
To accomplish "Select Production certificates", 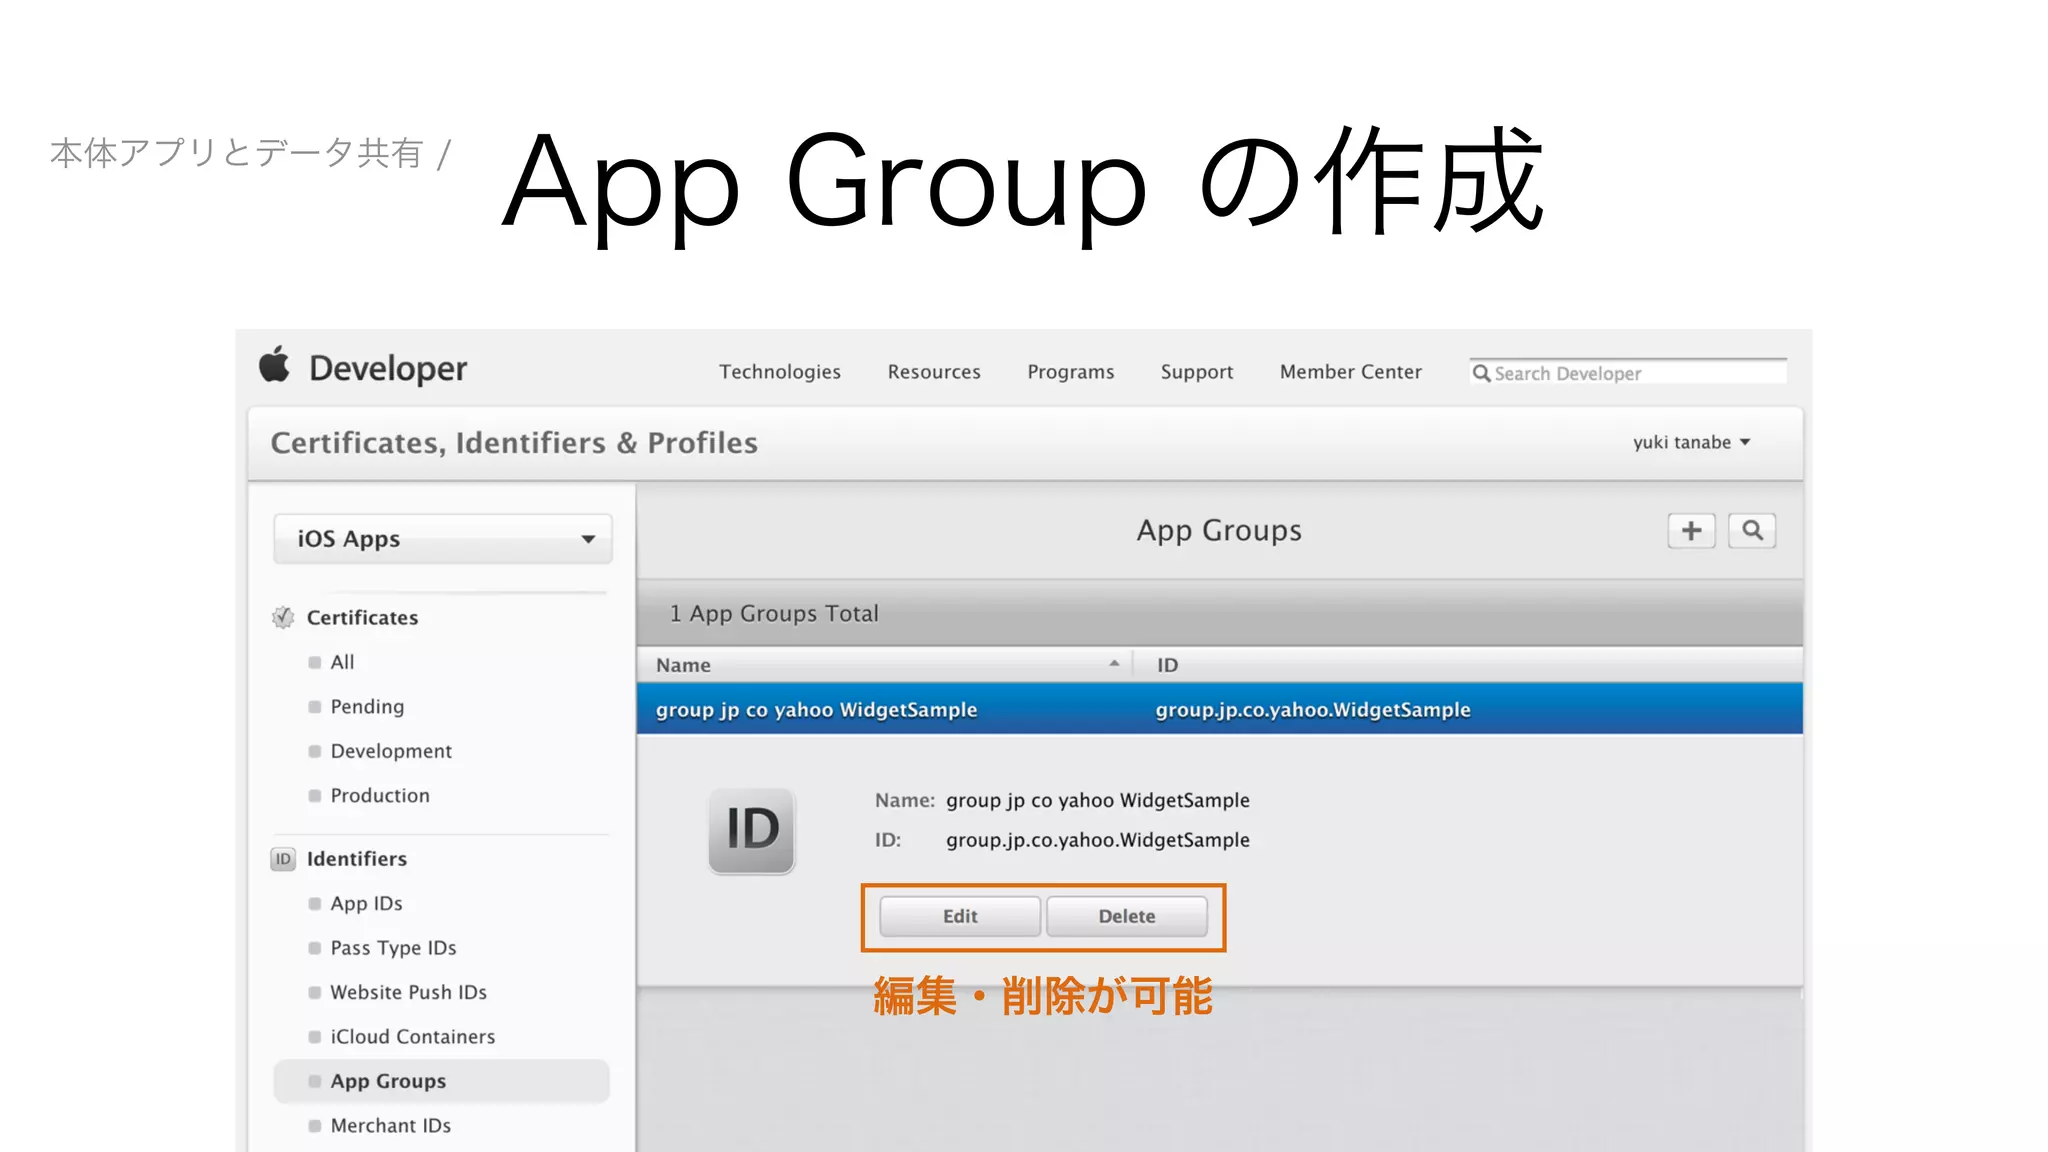I will click(380, 795).
